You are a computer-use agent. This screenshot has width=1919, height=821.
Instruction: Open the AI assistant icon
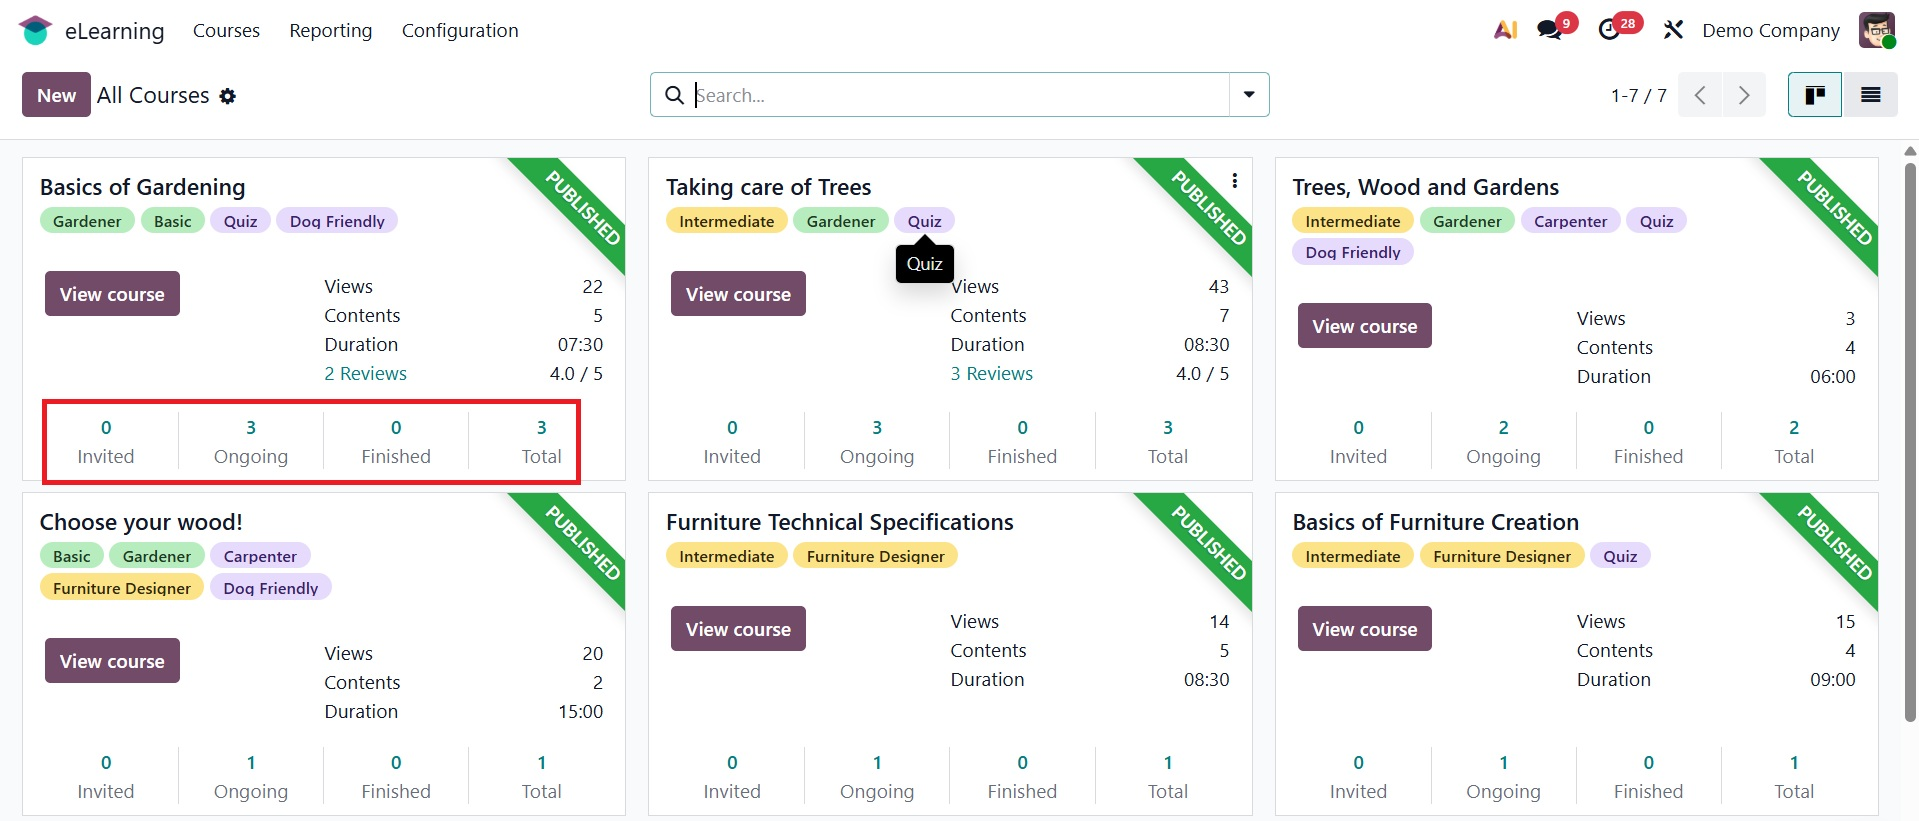(1505, 30)
